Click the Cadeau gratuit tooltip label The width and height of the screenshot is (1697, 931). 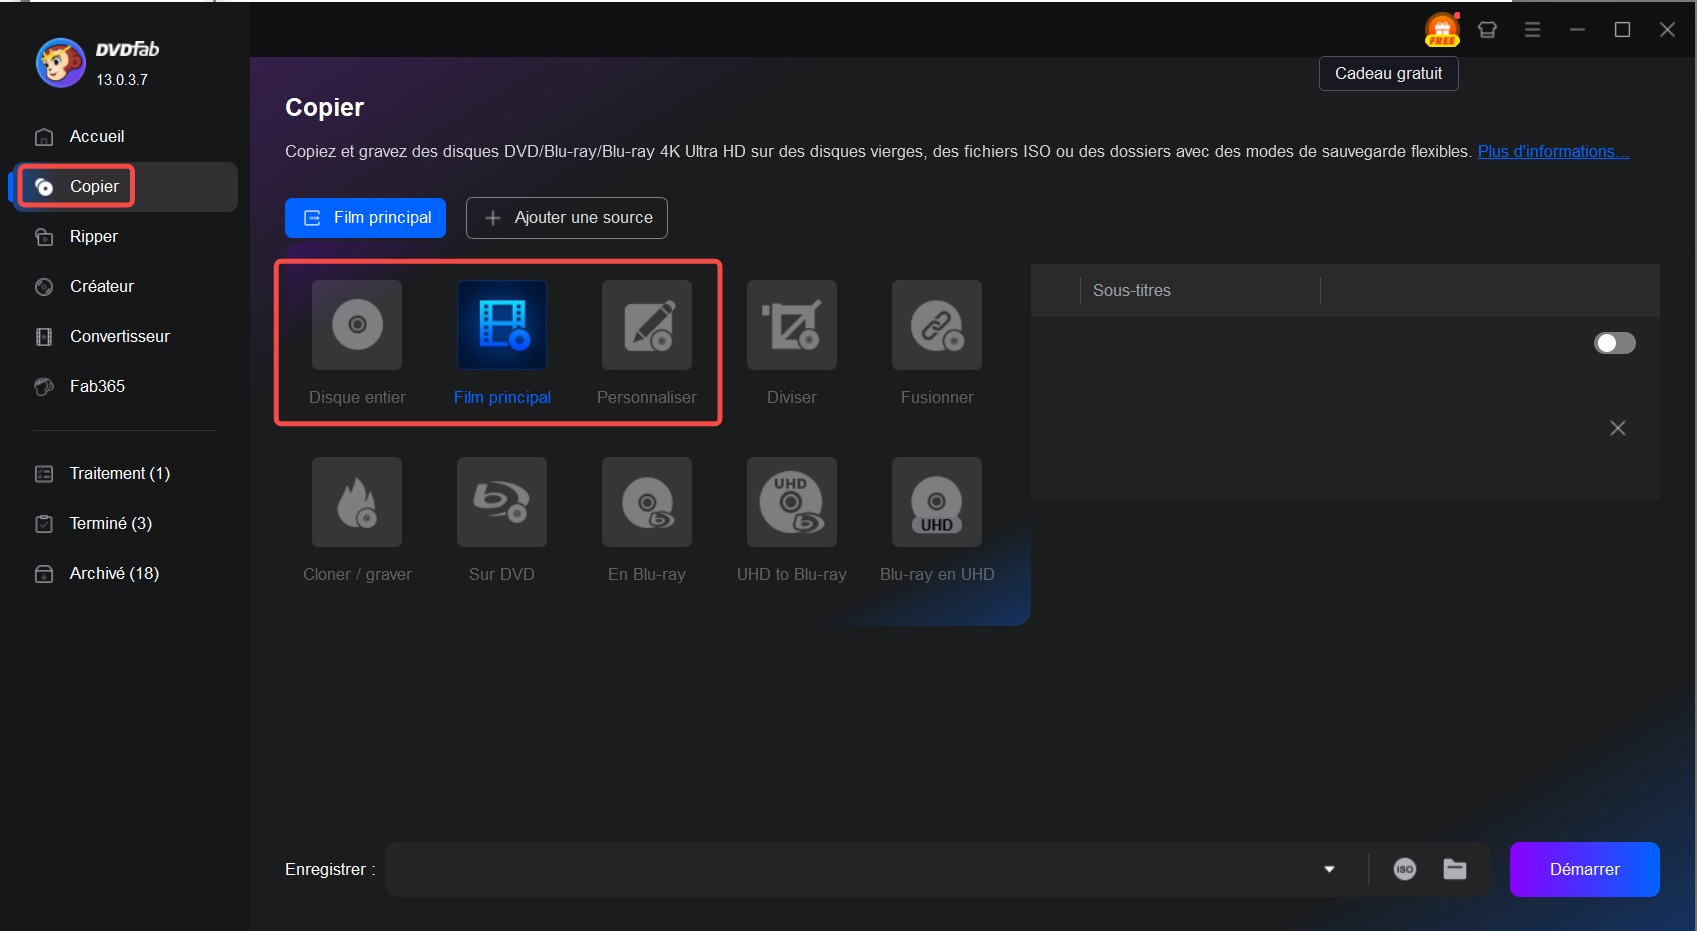[x=1388, y=73]
